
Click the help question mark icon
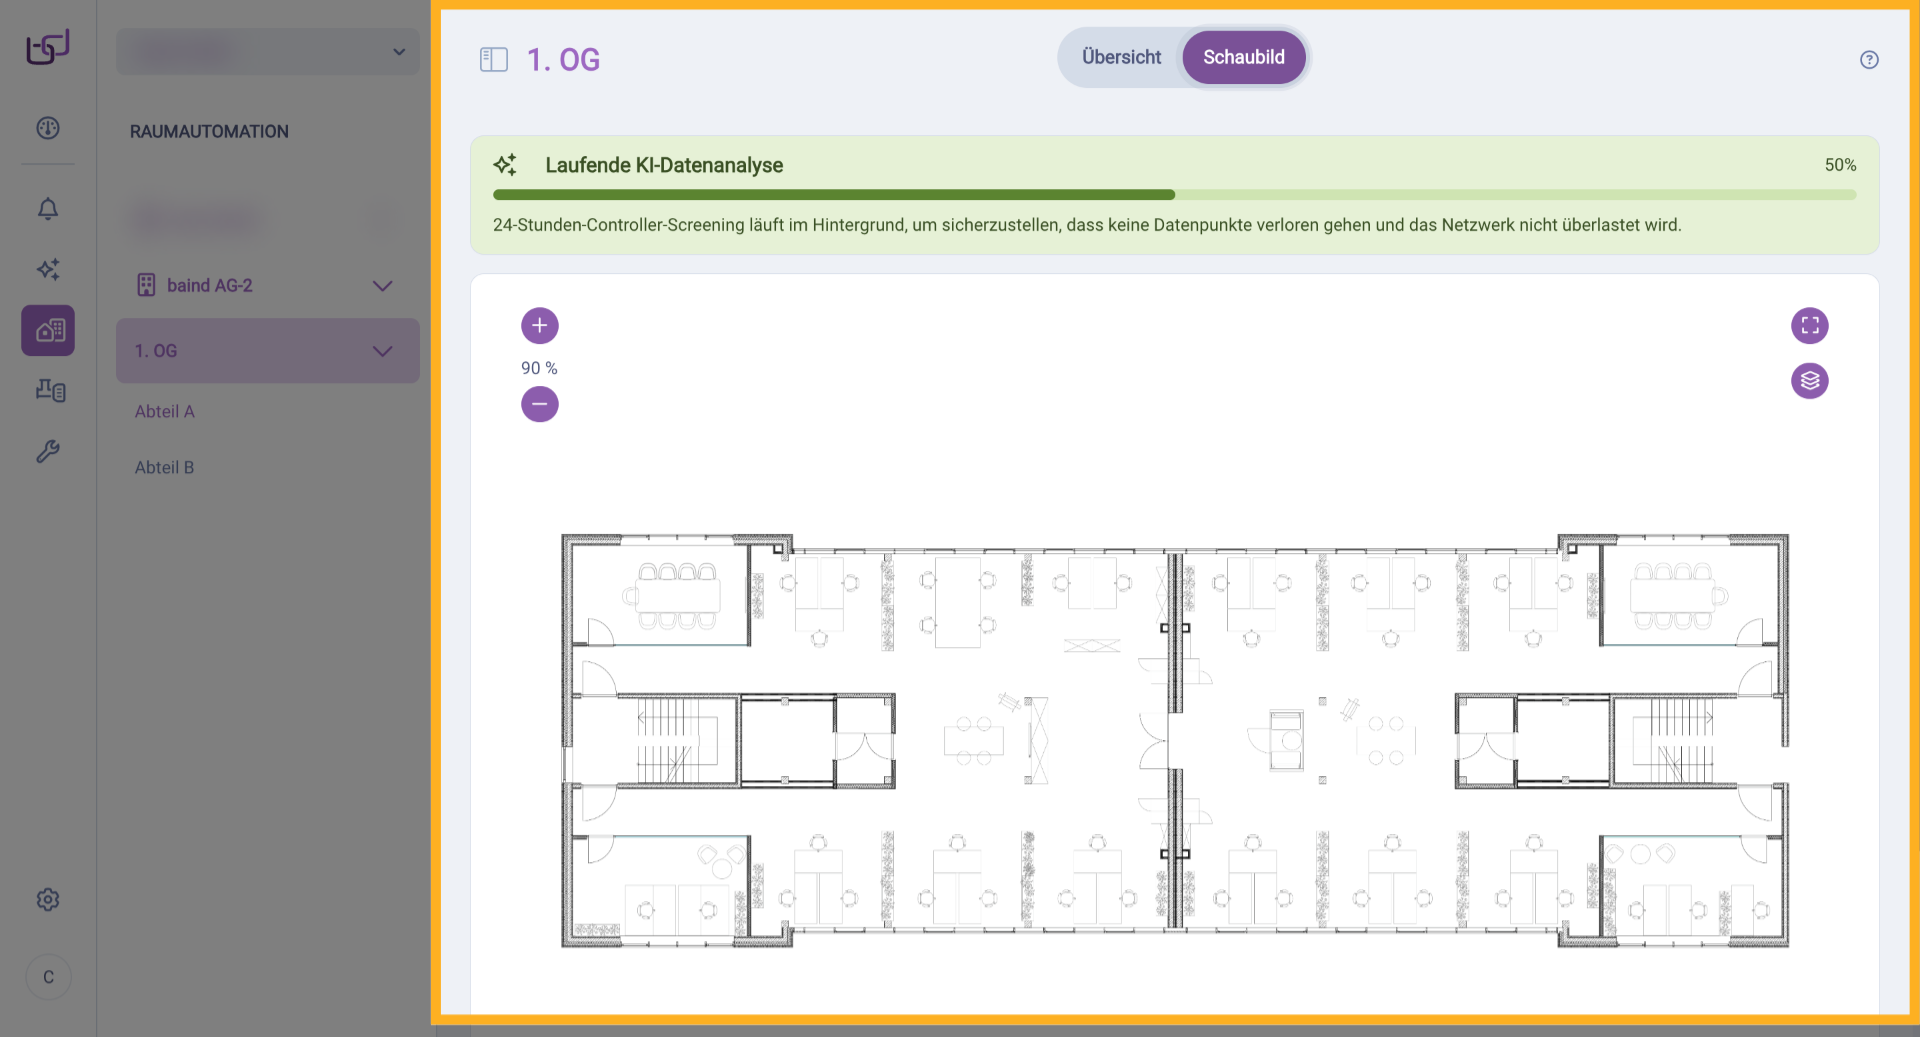(1868, 60)
